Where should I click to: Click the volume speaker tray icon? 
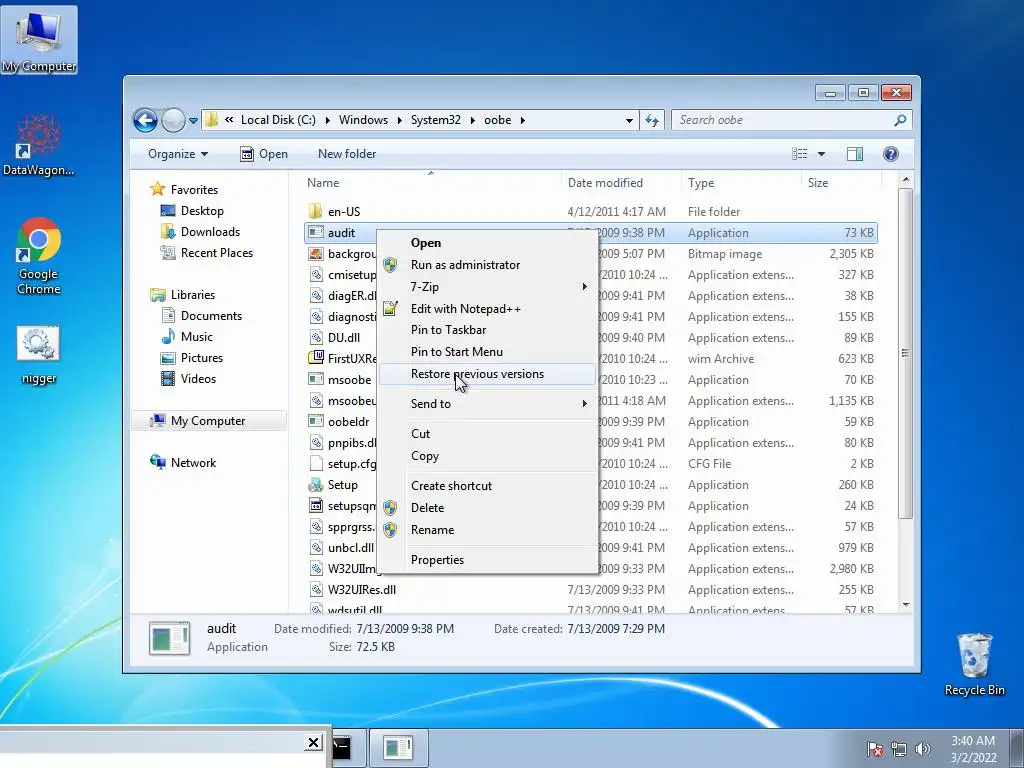click(x=923, y=749)
